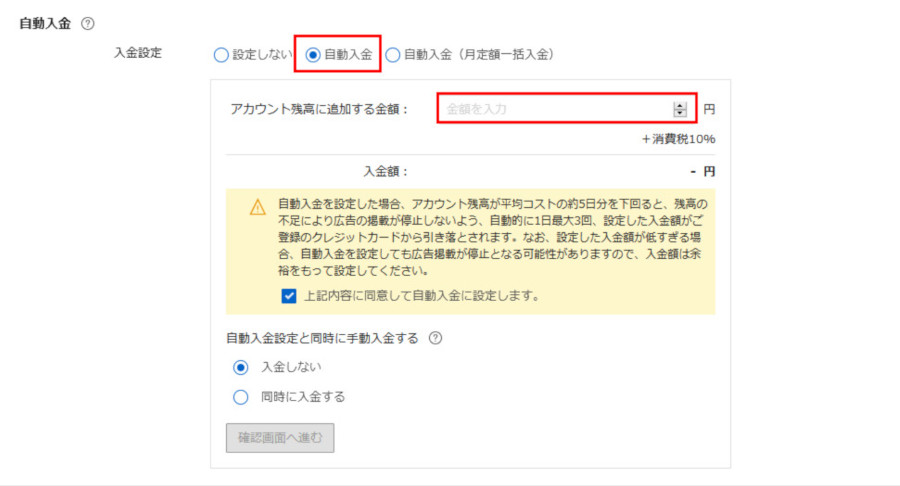Click the 入金額： label
900x486 pixels.
386,172
